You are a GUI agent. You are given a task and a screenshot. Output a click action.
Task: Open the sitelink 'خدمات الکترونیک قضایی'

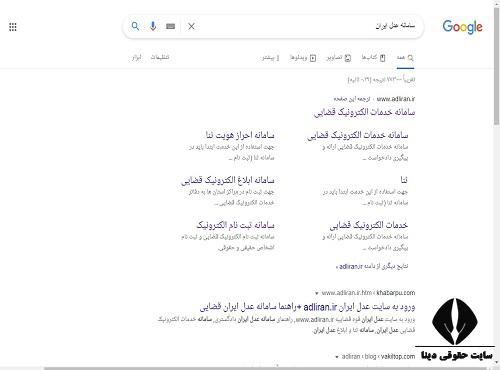[x=369, y=225]
